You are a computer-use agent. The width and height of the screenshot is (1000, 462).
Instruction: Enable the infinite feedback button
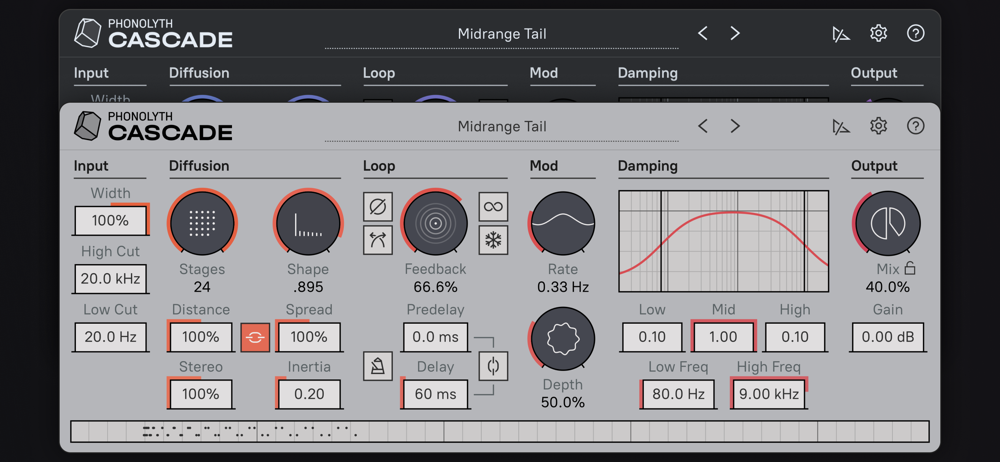coord(494,207)
